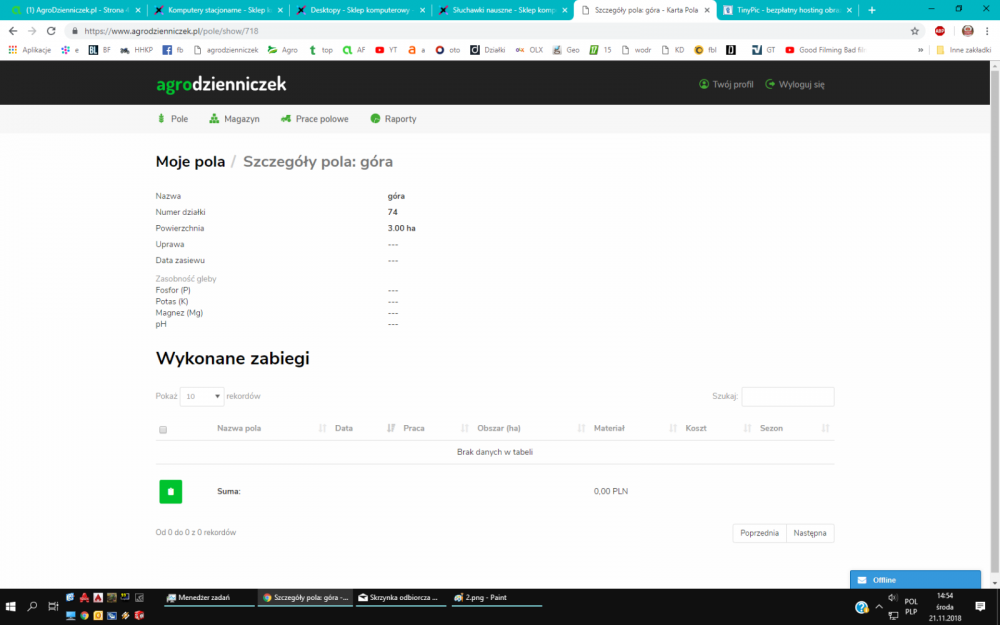The width and height of the screenshot is (1000, 625).
Task: Click the green trash delete button
Action: click(x=170, y=491)
